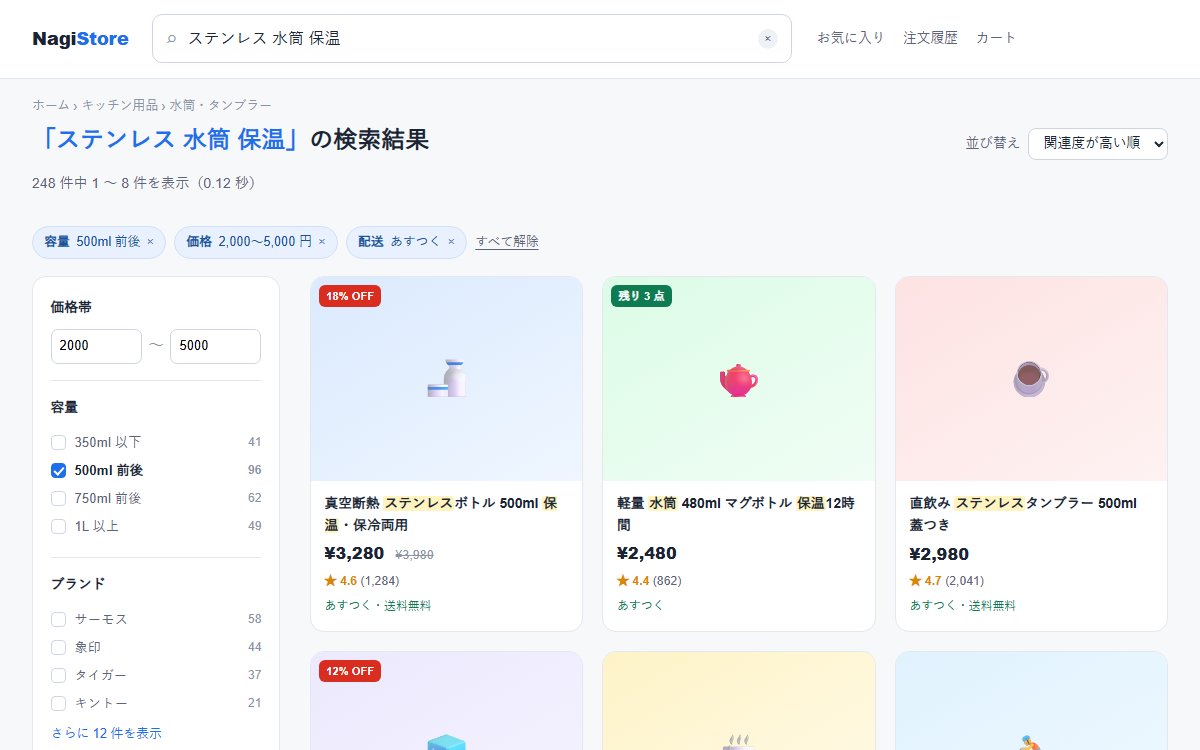
Task: Click the price ¥3,280
Action: pos(354,554)
